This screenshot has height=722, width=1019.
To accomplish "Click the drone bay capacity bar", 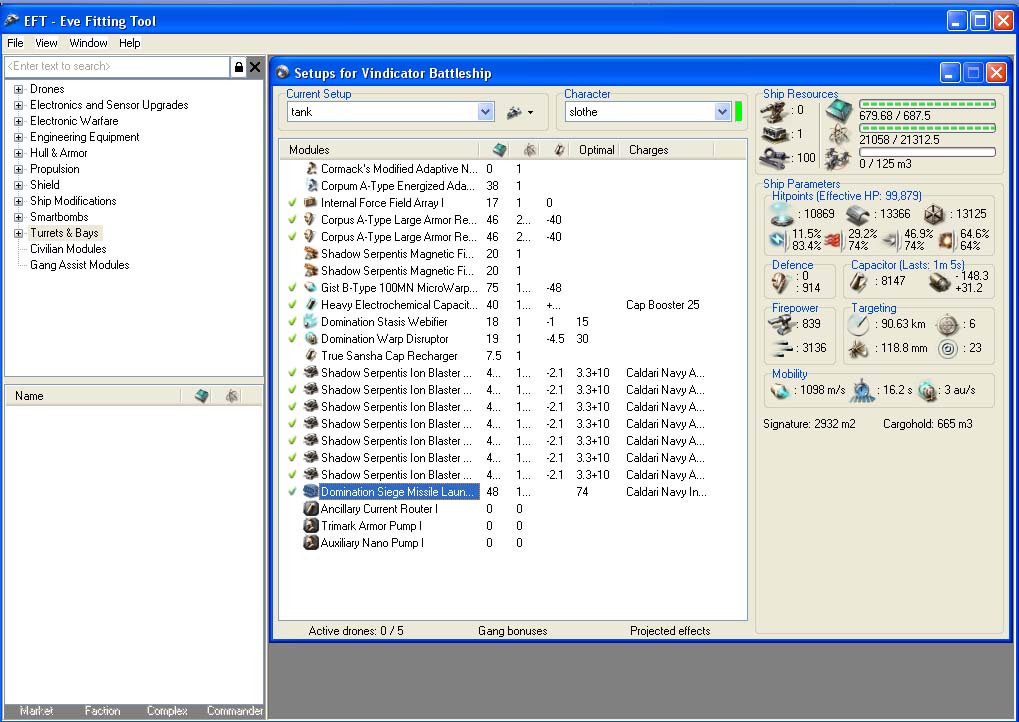I will (927, 152).
